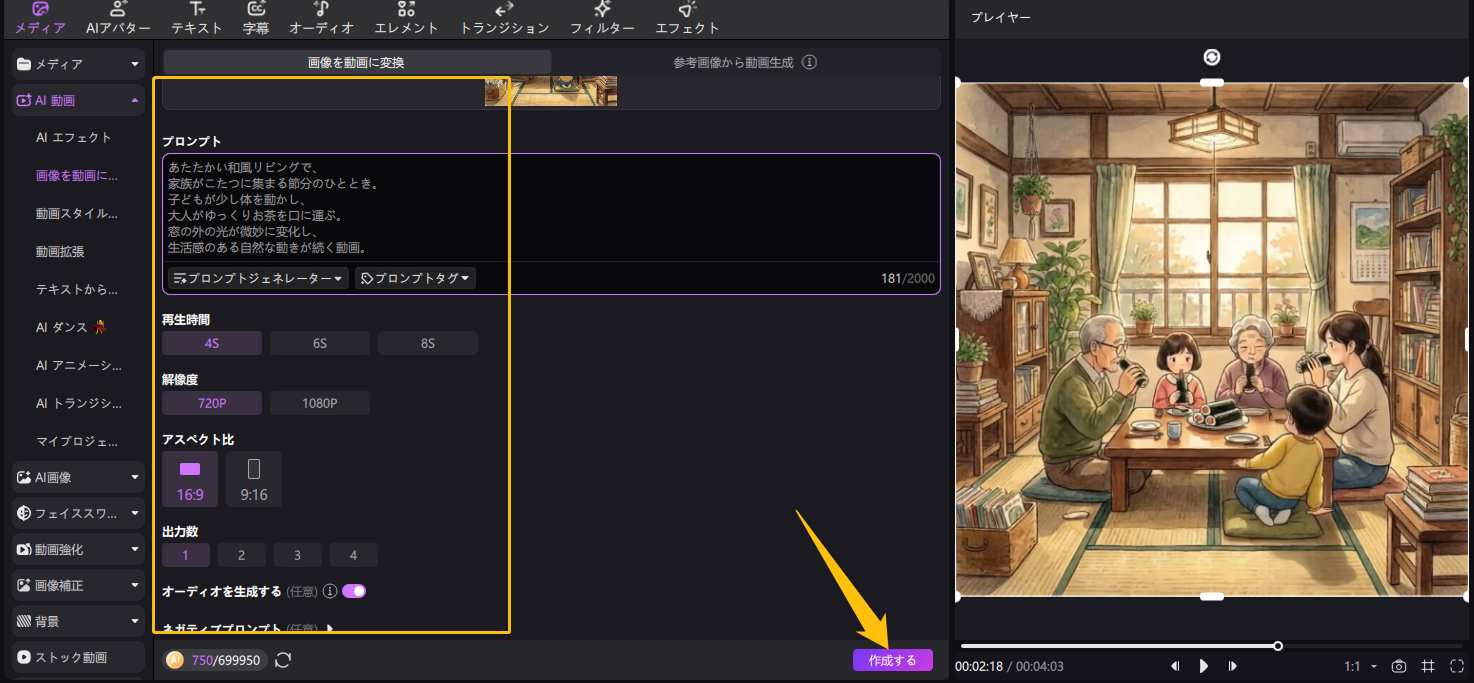1474x683 pixels.
Task: Click the info icon next to オーディオを生成する
Action: (330, 591)
